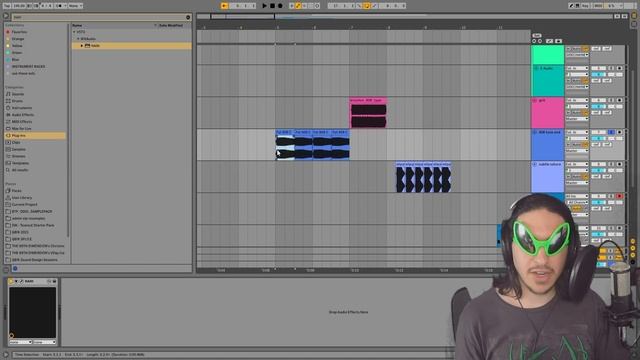Open the Drums category

pyautogui.click(x=17, y=101)
